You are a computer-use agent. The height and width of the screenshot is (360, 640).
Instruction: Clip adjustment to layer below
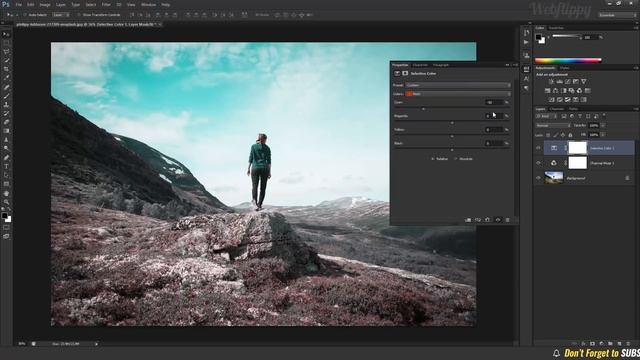468,220
